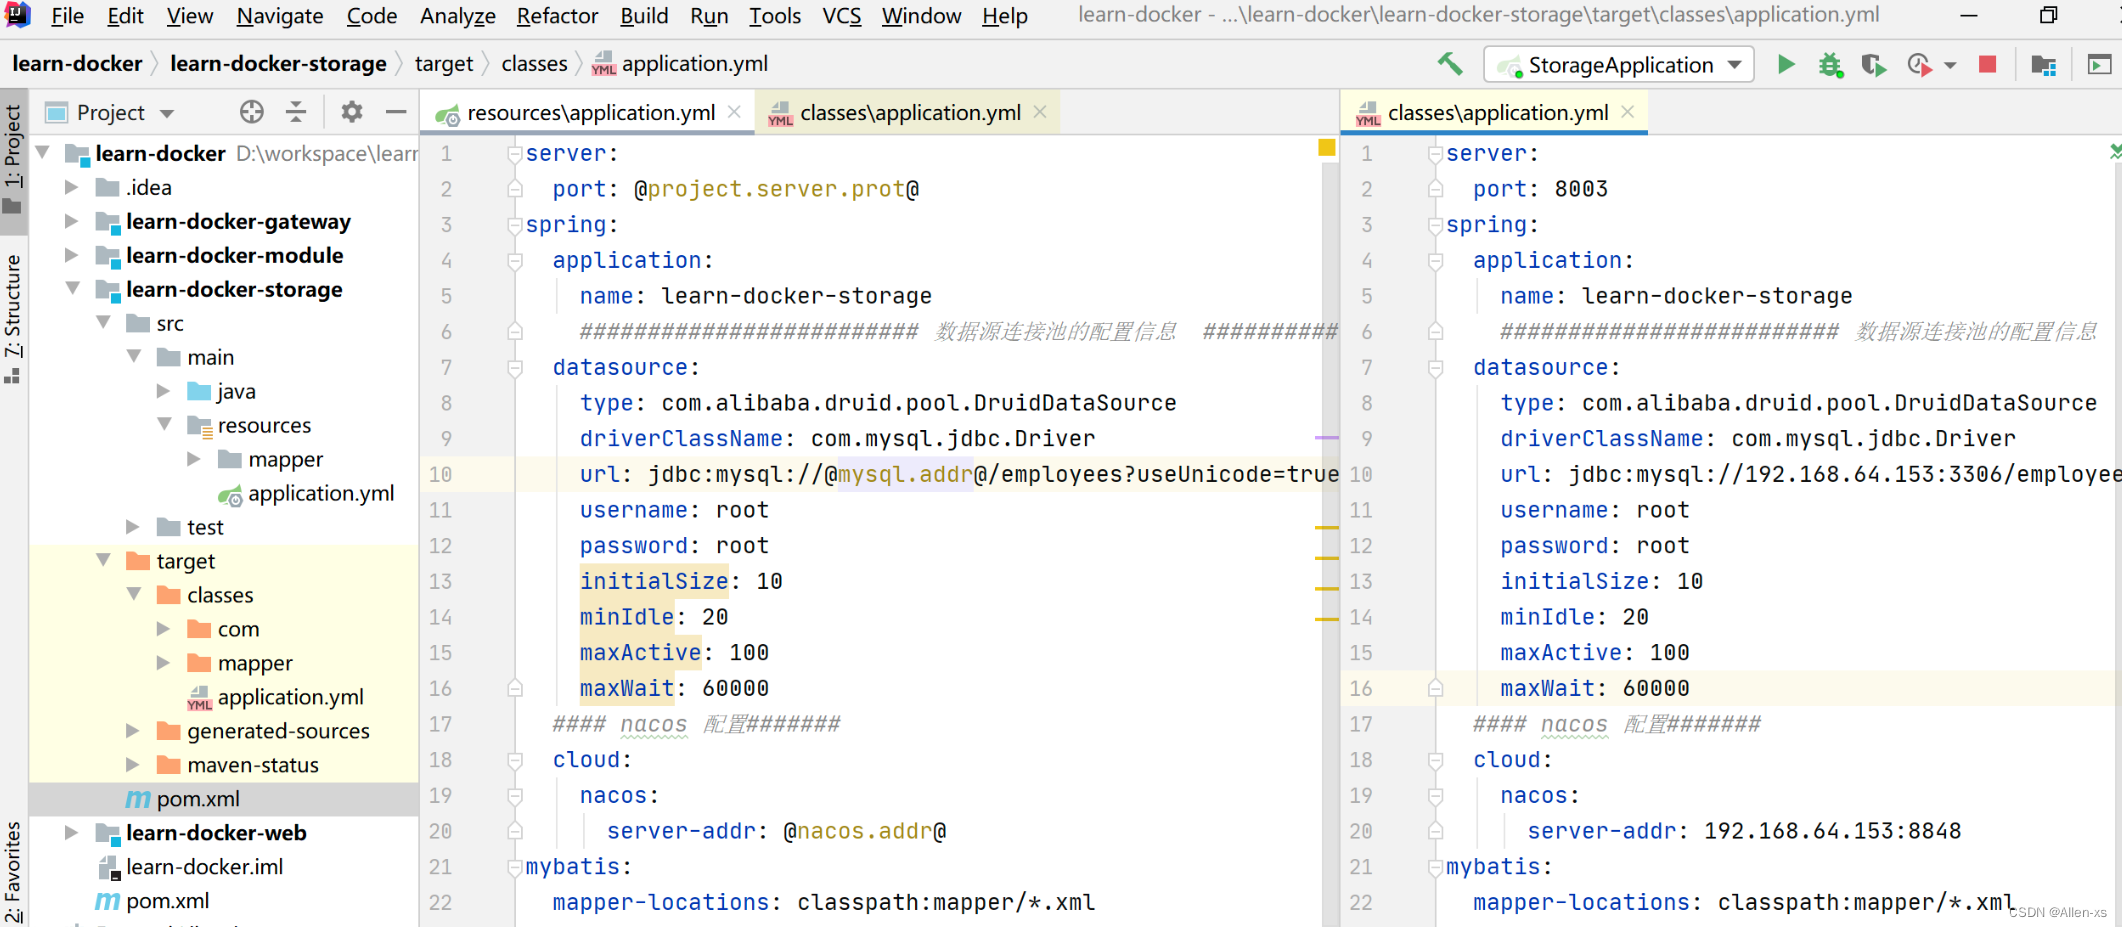The width and height of the screenshot is (2122, 927).
Task: Switch to resources\application.yml tab
Action: tap(590, 113)
